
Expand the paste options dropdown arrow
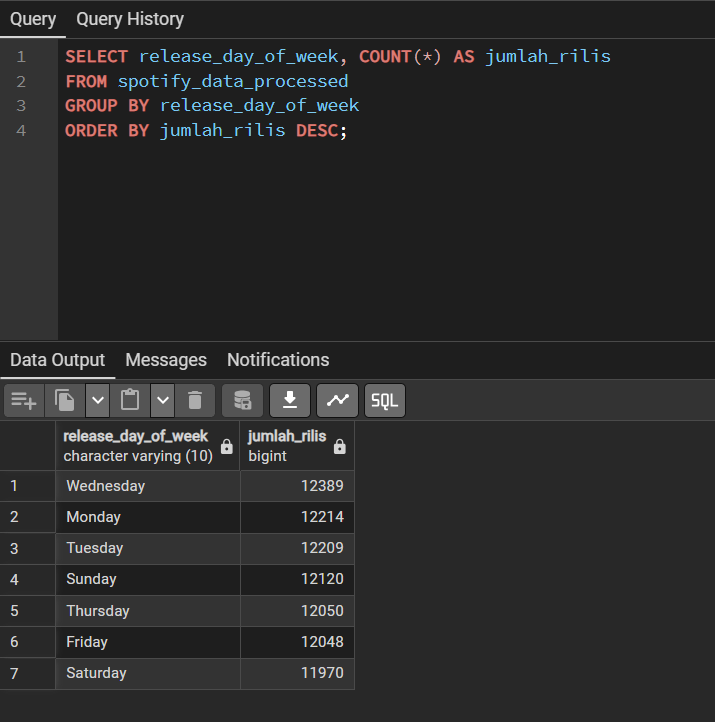pos(163,400)
